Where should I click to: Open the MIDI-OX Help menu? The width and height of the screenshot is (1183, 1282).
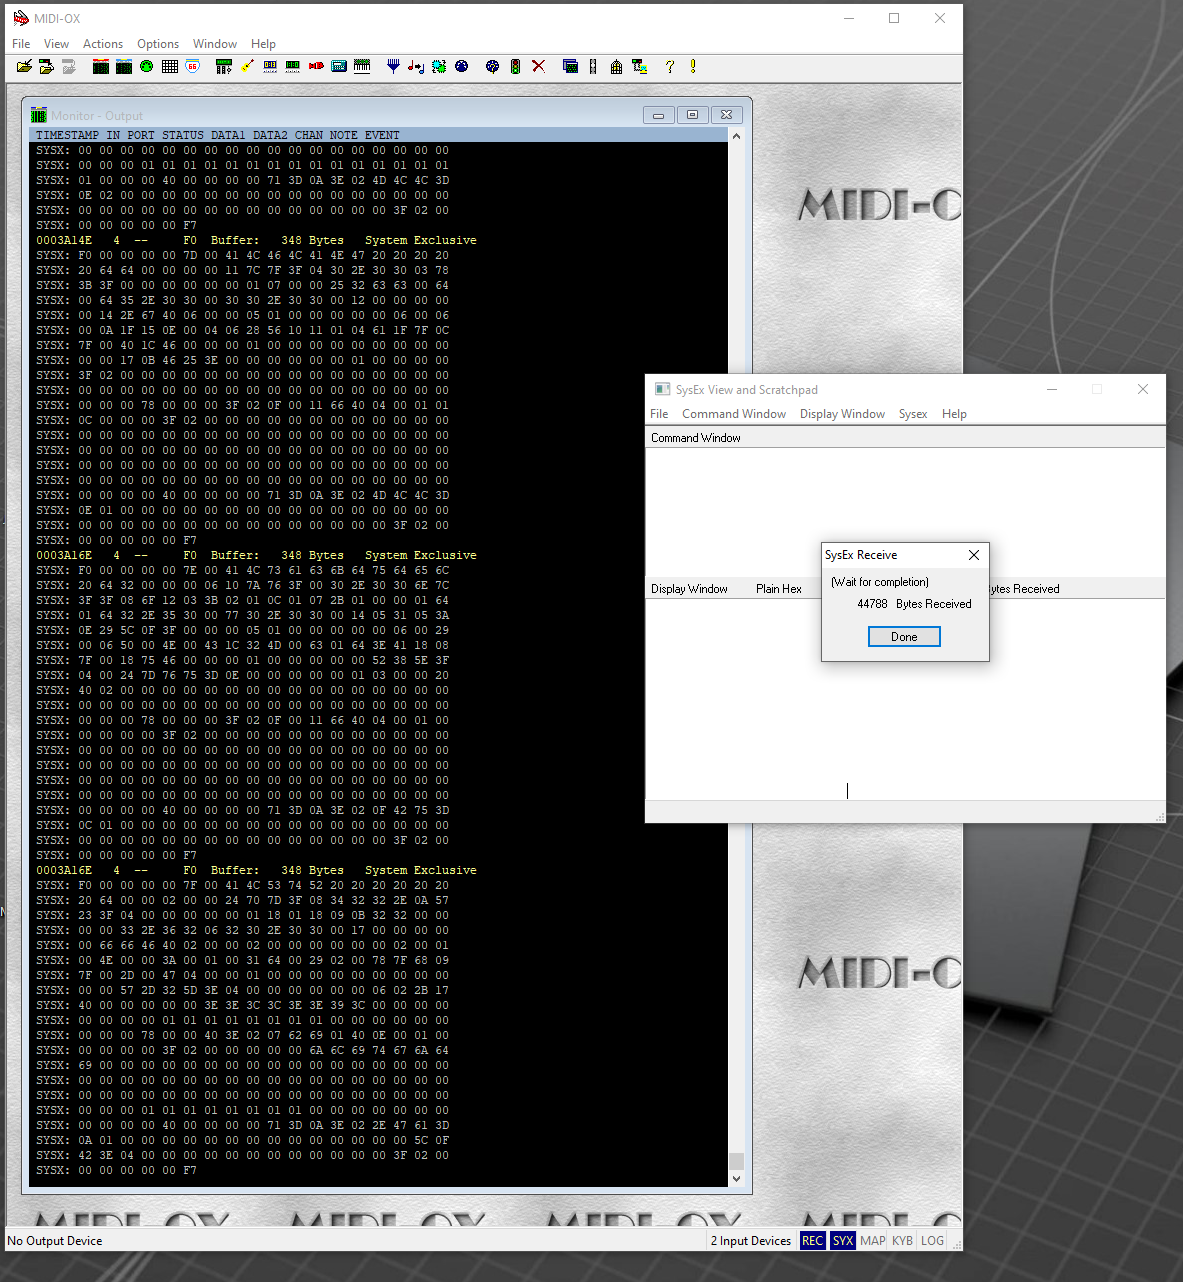pos(263,44)
